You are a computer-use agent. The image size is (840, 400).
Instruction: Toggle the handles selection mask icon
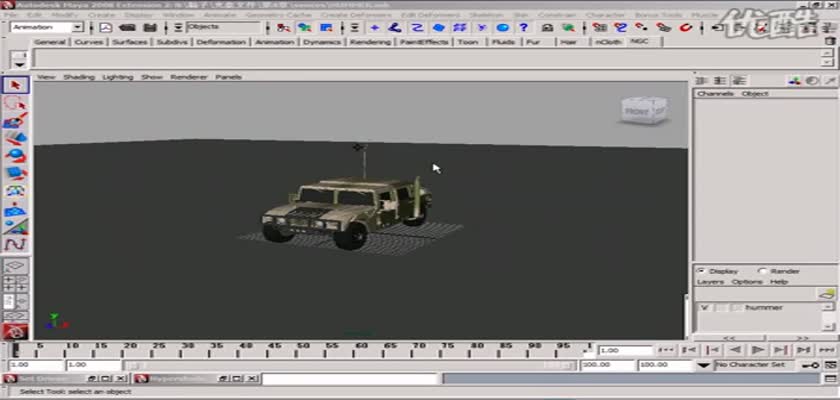[x=374, y=27]
